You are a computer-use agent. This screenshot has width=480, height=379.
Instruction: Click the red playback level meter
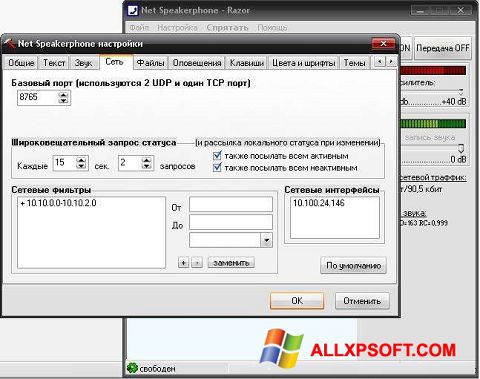coord(433,70)
